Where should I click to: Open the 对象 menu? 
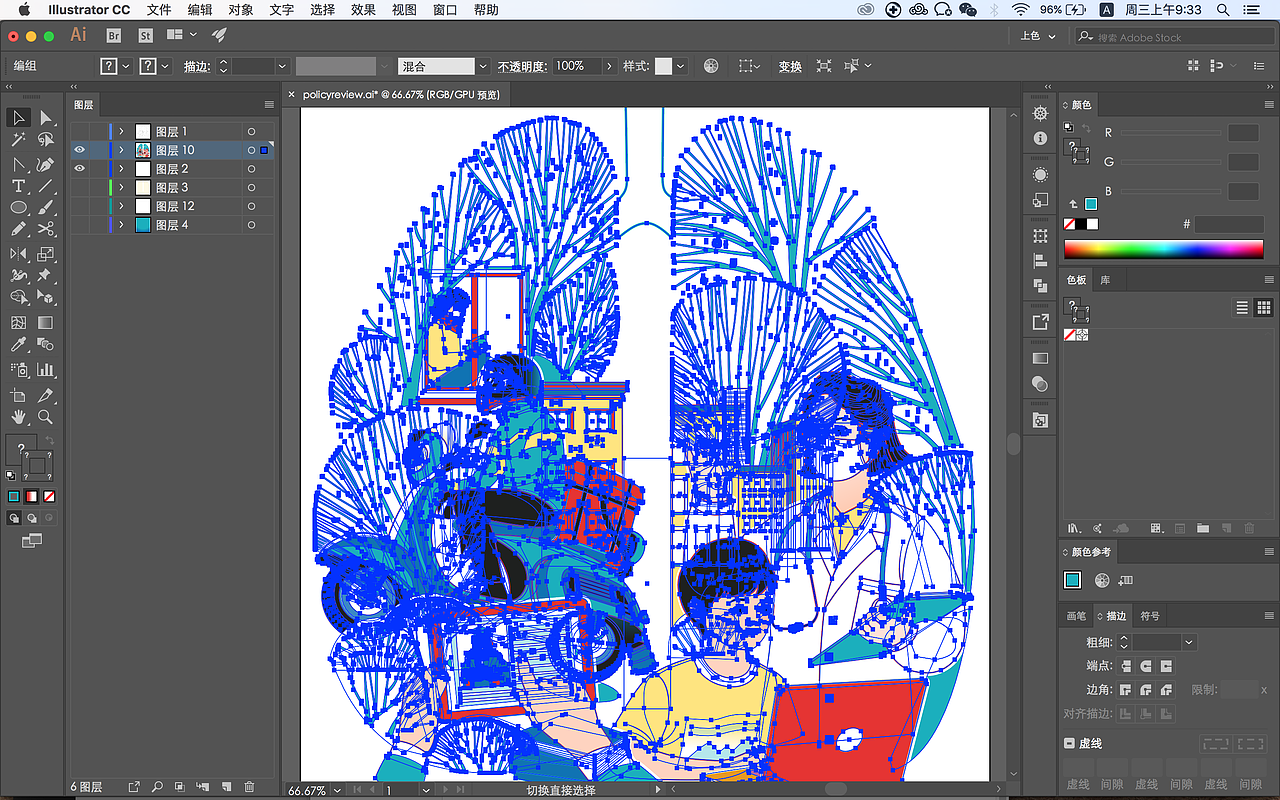[241, 10]
